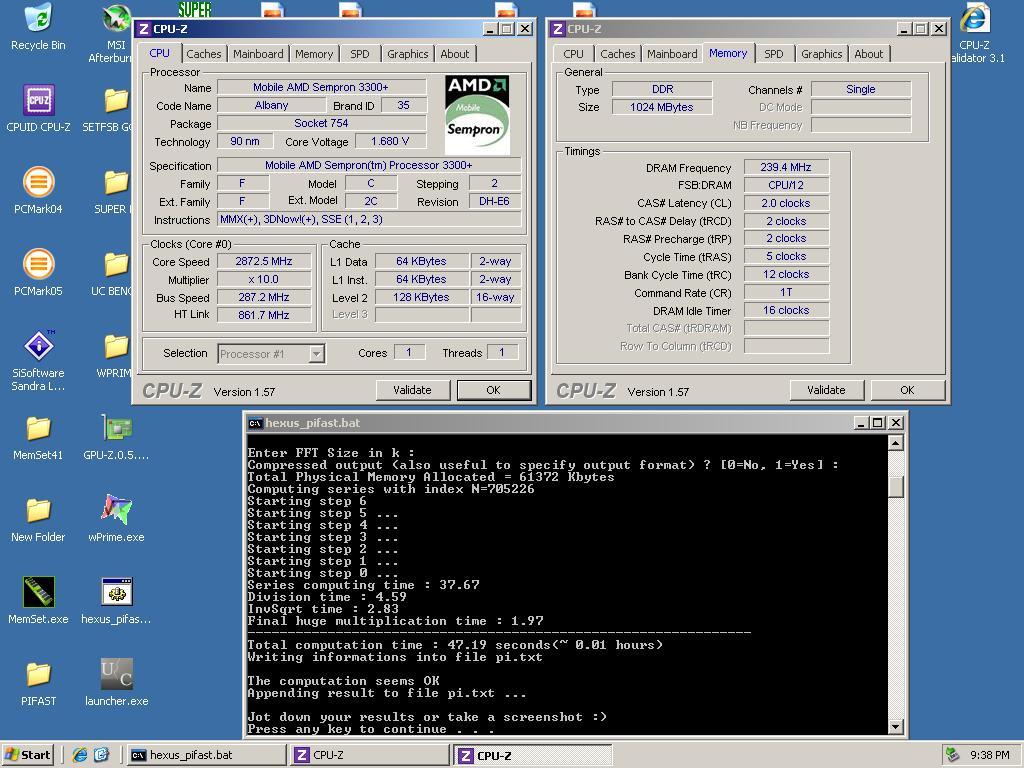Click the AMD Mobile Sempron logo
Viewport: 1024px width, 768px height.
(477, 115)
